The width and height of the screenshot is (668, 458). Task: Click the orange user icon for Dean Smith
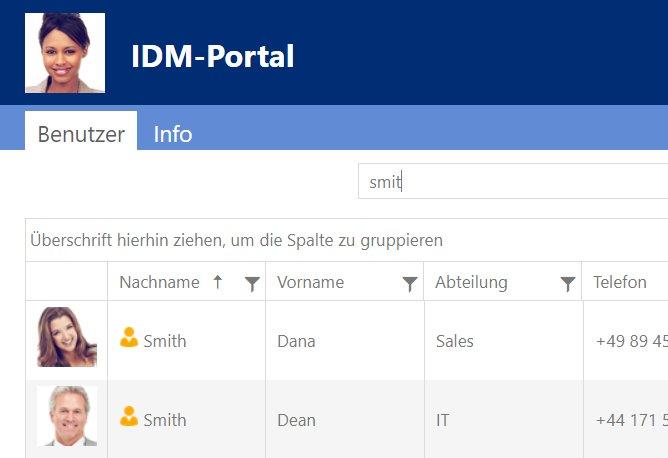tap(129, 417)
